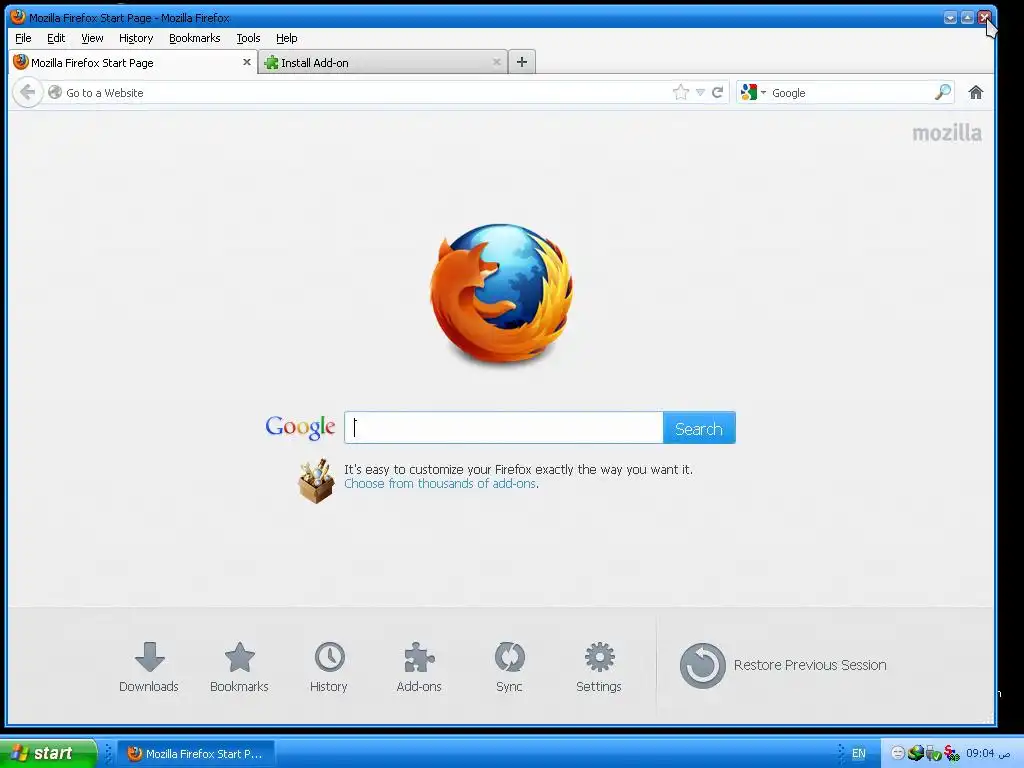1024x768 pixels.
Task: Open the Tools menu
Action: (248, 38)
